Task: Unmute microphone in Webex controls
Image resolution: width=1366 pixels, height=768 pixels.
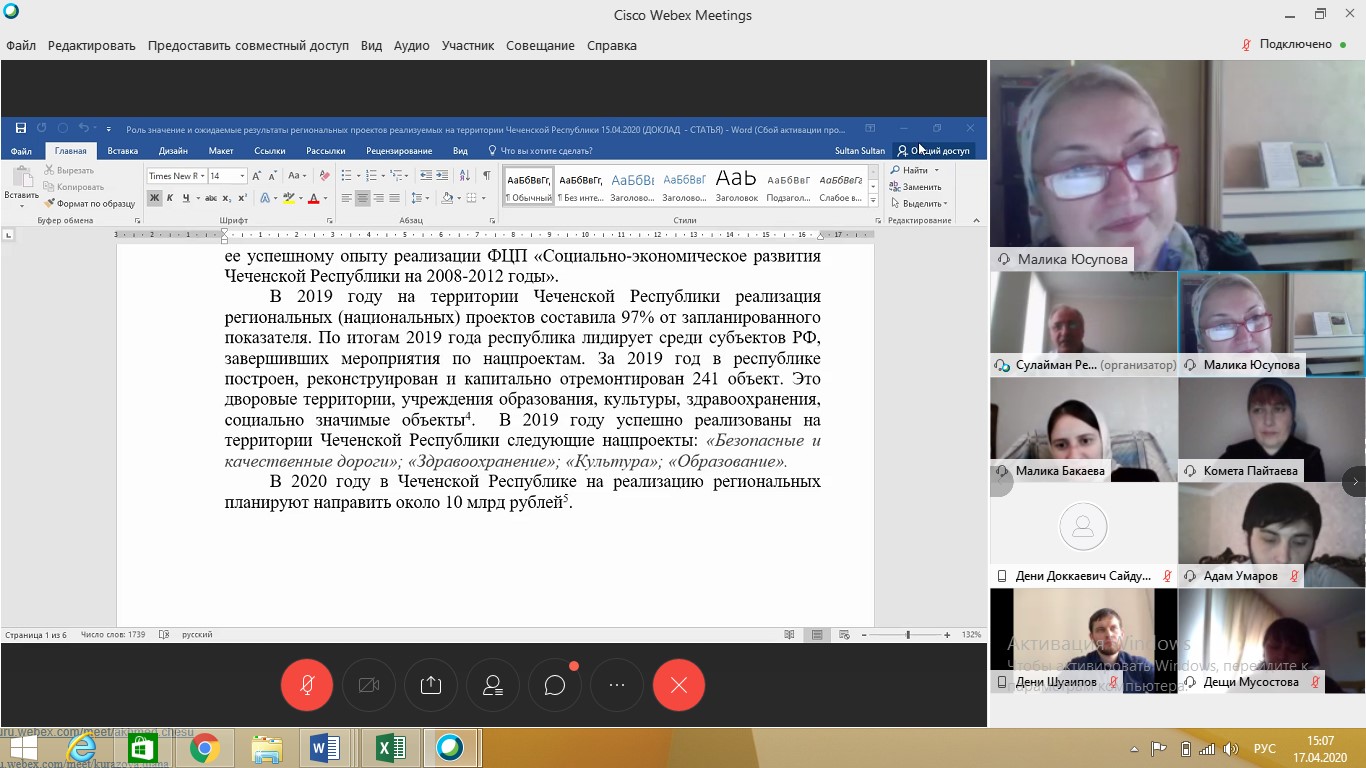Action: click(x=307, y=685)
